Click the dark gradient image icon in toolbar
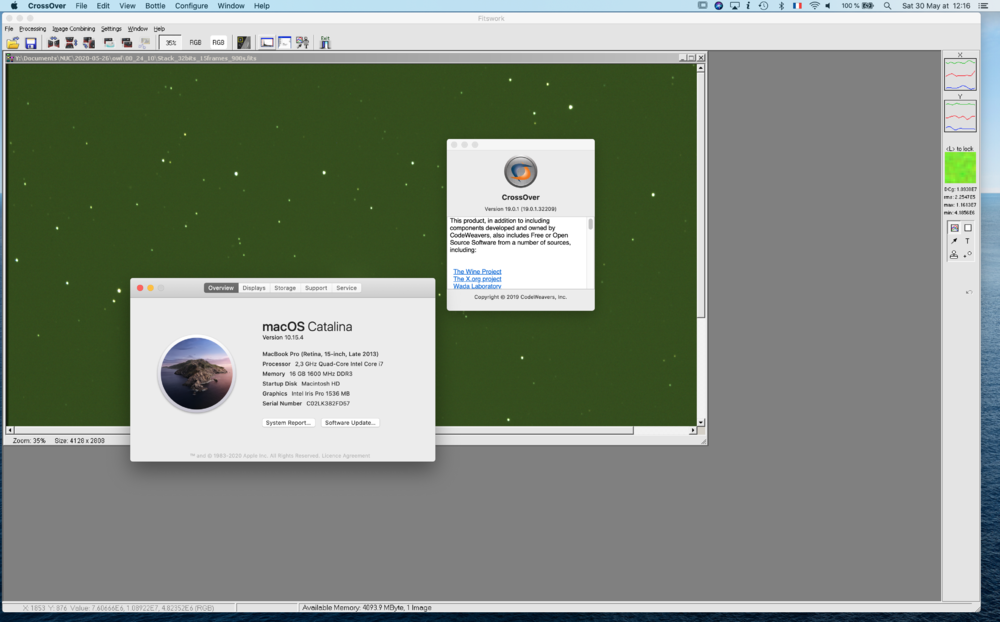Viewport: 1000px width, 622px height. (x=244, y=43)
